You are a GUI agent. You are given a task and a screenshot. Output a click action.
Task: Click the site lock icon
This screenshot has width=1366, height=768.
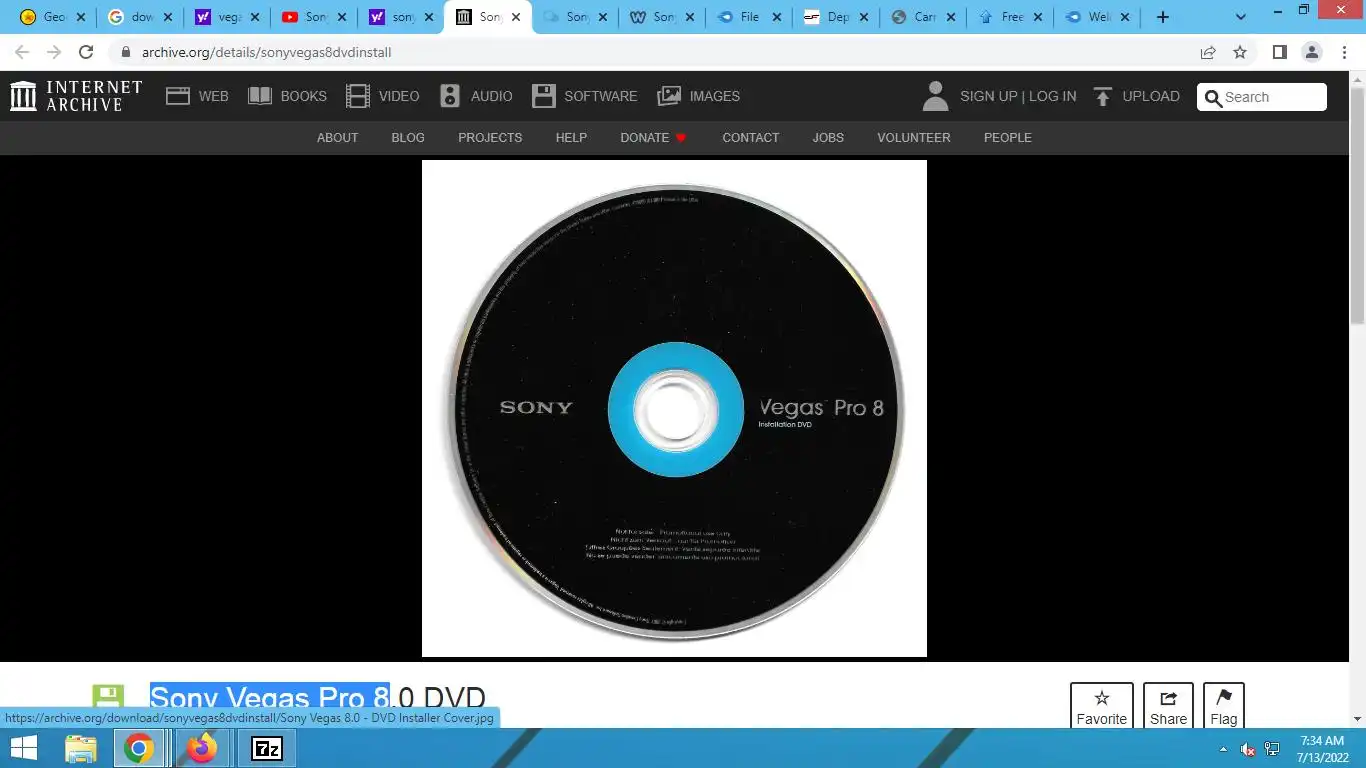pyautogui.click(x=126, y=52)
